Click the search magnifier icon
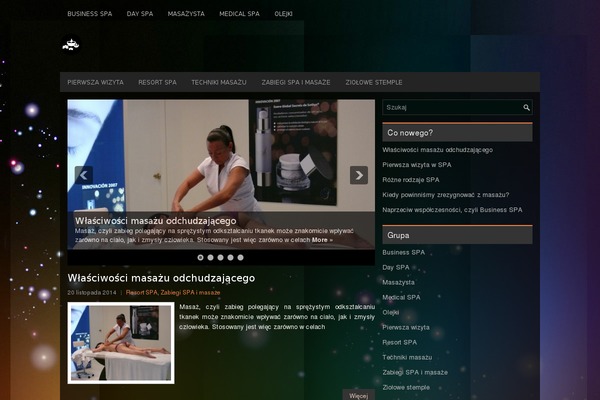 pos(526,107)
